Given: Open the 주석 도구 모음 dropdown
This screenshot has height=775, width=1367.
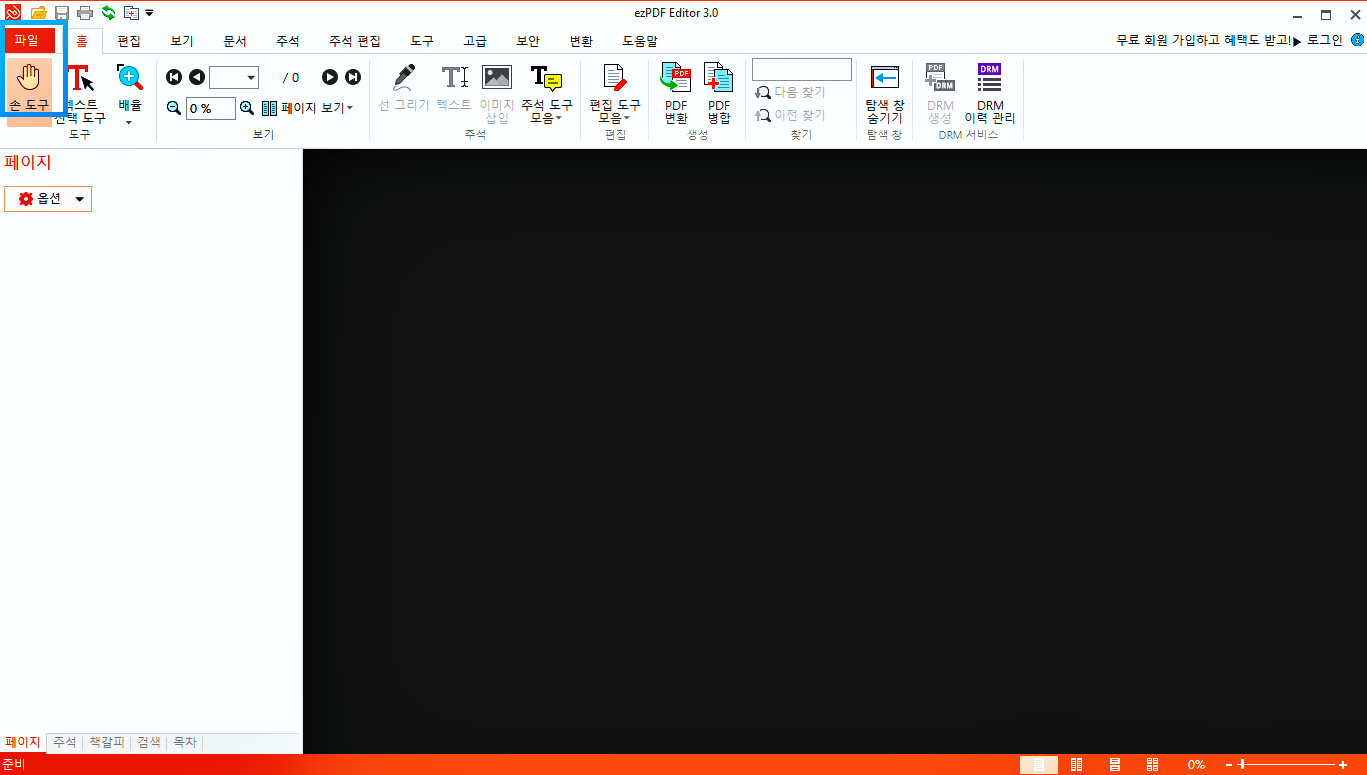Looking at the screenshot, I should point(546,93).
